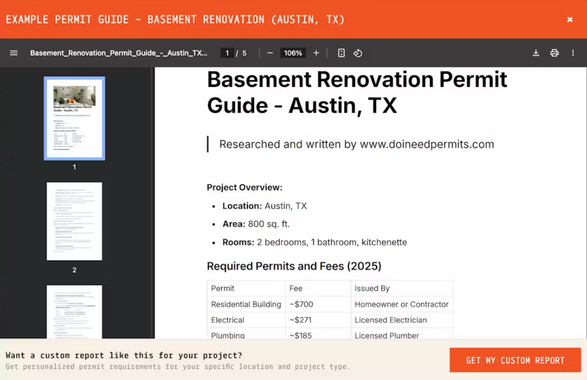Close the example permit guide modal
The height and width of the screenshot is (380, 587).
tap(569, 19)
